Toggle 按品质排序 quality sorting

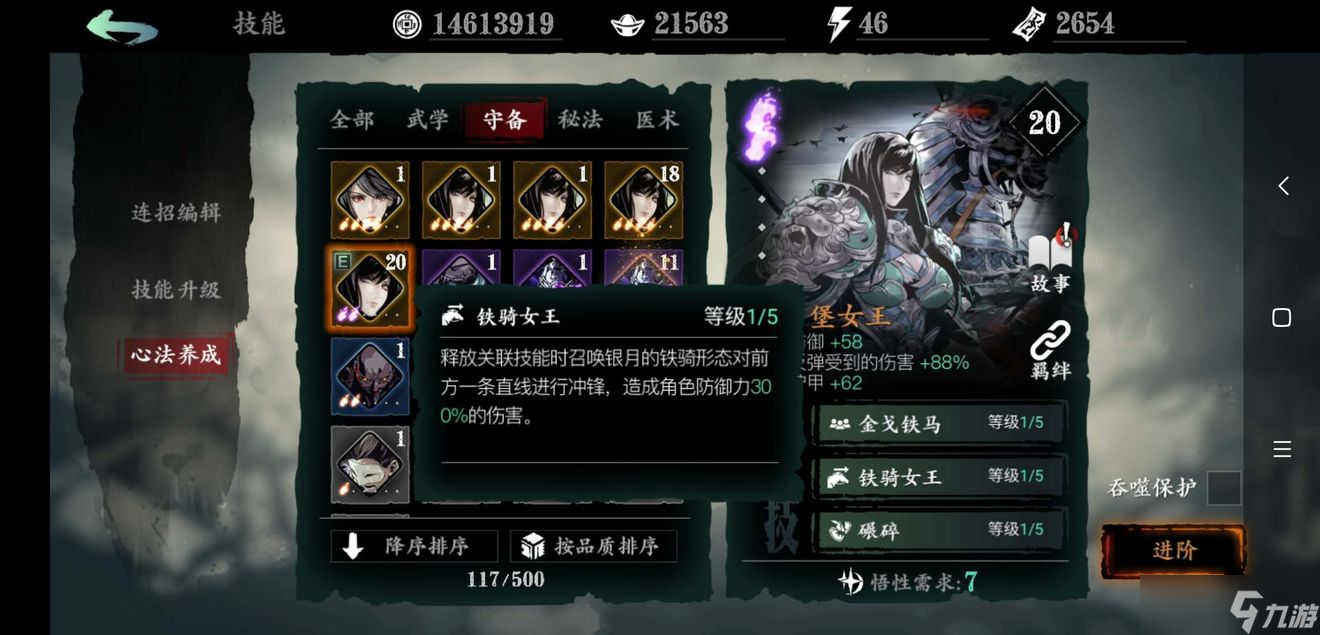coord(593,546)
